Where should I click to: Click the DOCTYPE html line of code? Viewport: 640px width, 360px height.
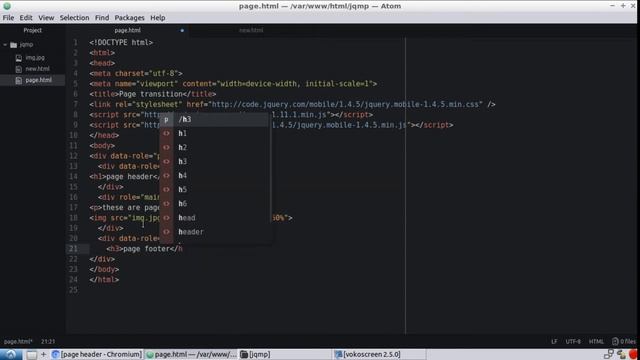click(121, 42)
